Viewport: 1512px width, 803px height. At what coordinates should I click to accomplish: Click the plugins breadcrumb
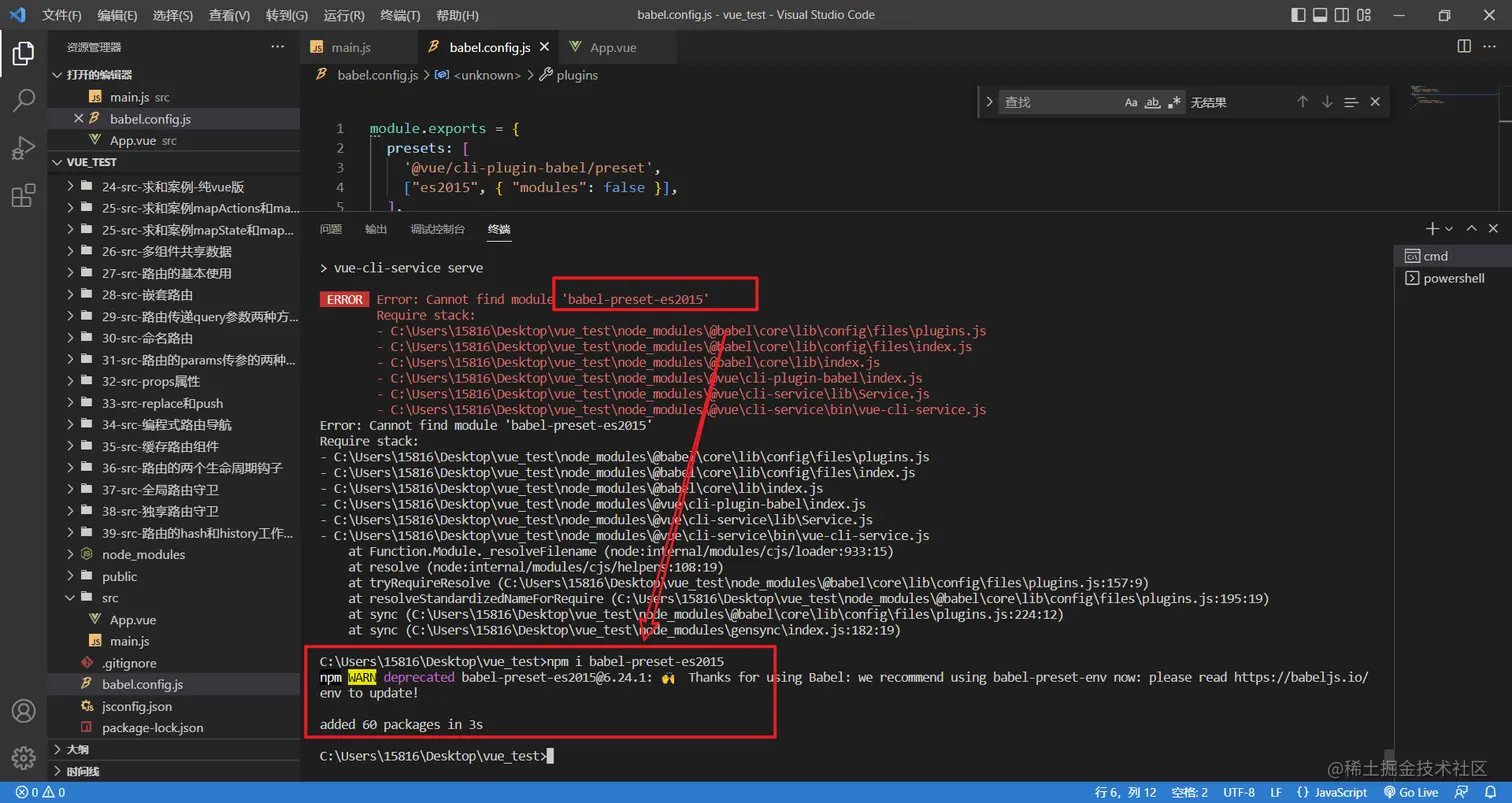click(x=568, y=75)
